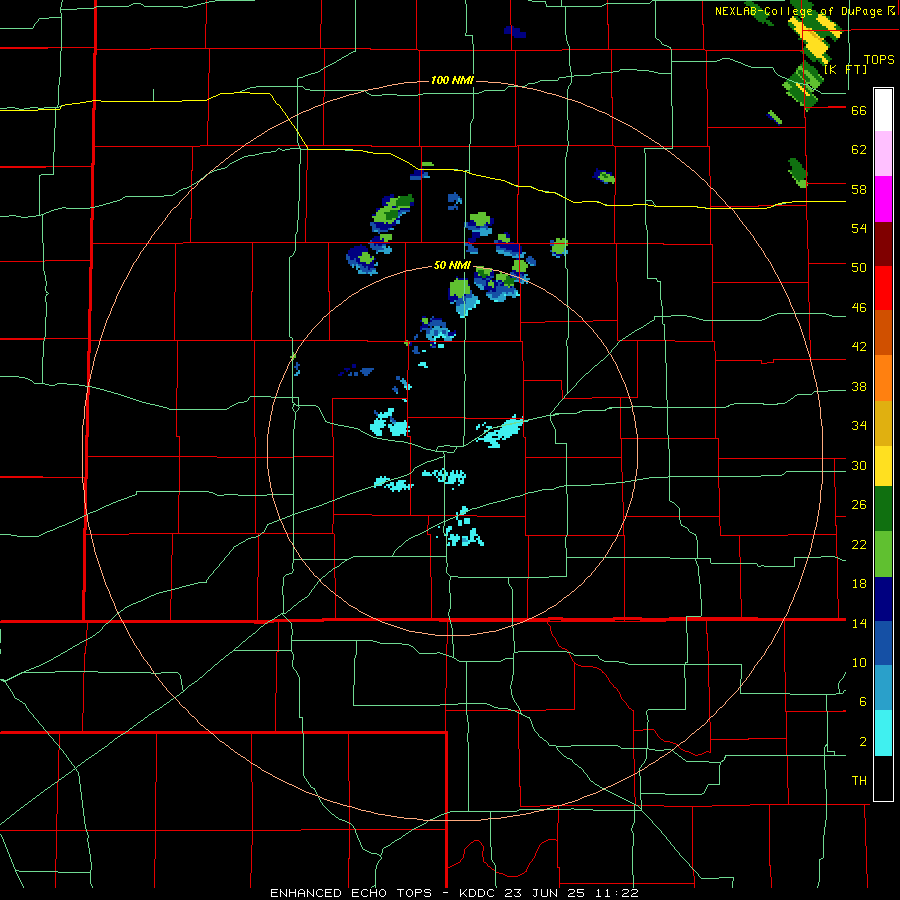Pick the gold mustard legend band

click(883, 423)
